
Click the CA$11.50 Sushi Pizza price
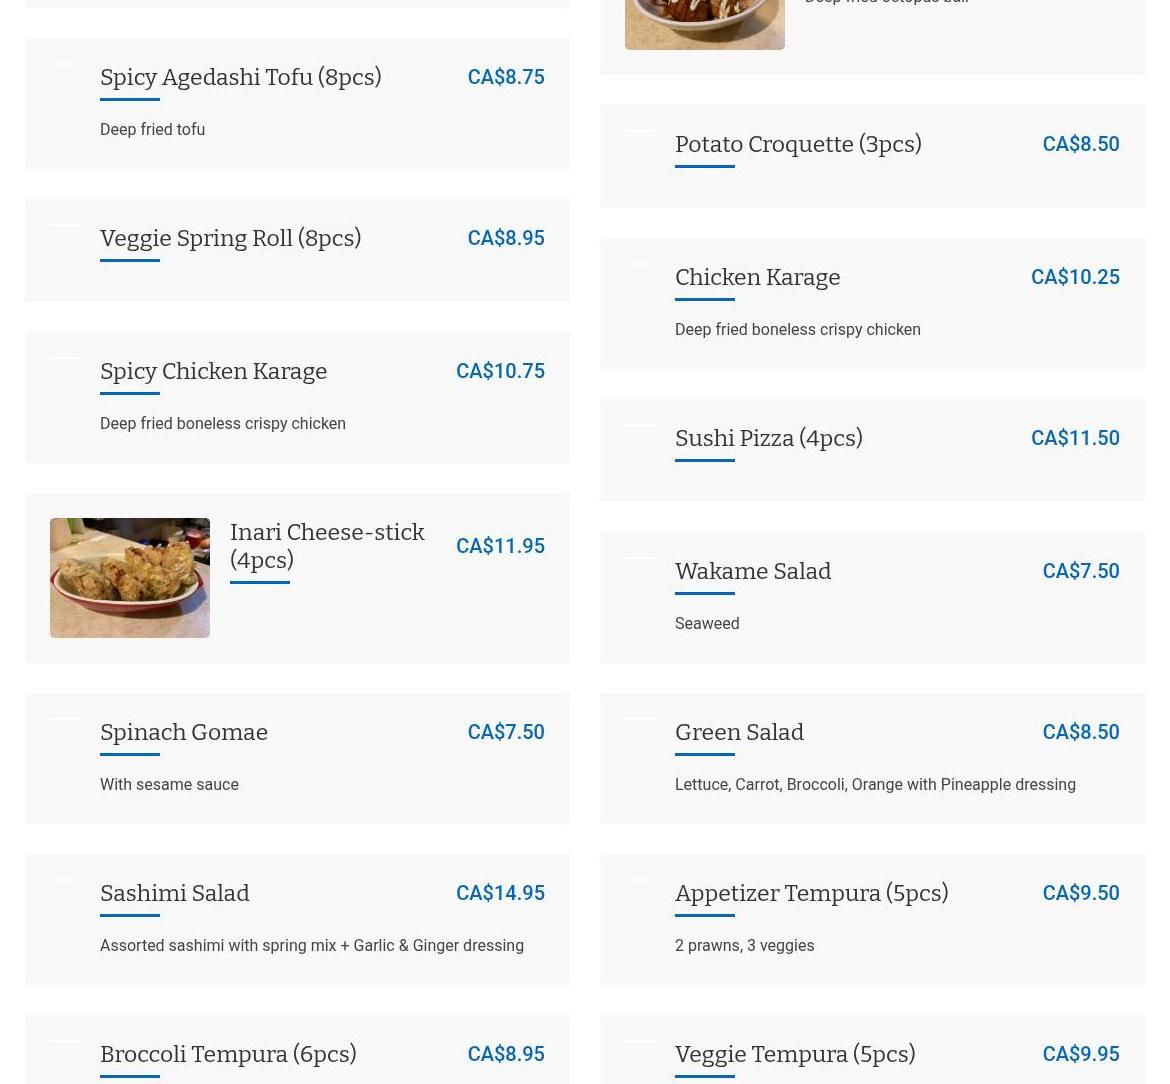click(x=1075, y=438)
